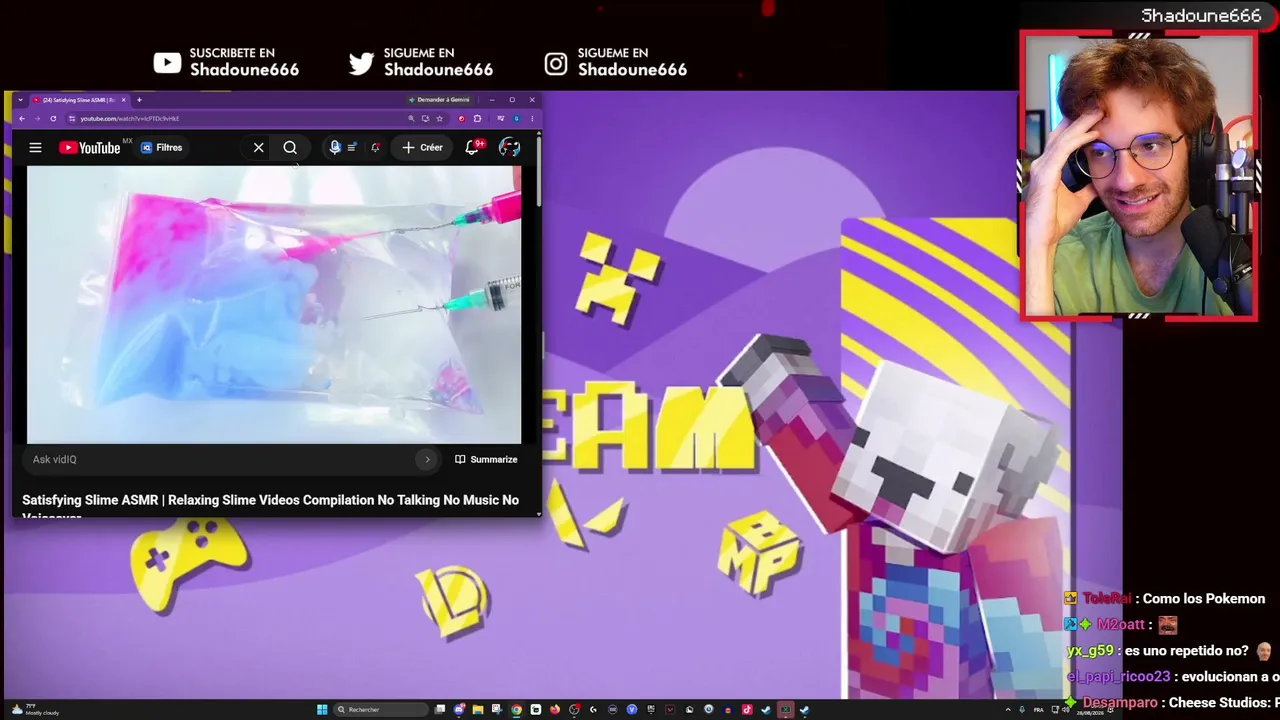Open the Chrome extensions puzzle icon
The height and width of the screenshot is (720, 1280).
click(477, 119)
